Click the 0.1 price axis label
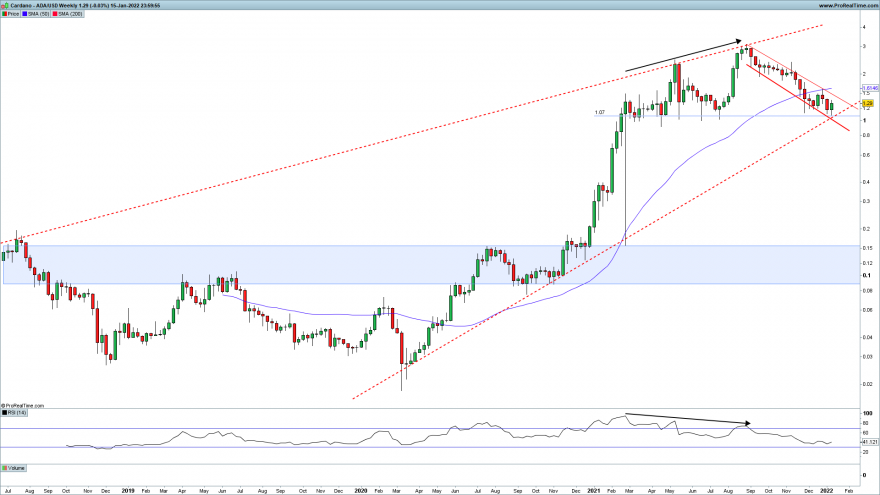The image size is (880, 495). 867,276
